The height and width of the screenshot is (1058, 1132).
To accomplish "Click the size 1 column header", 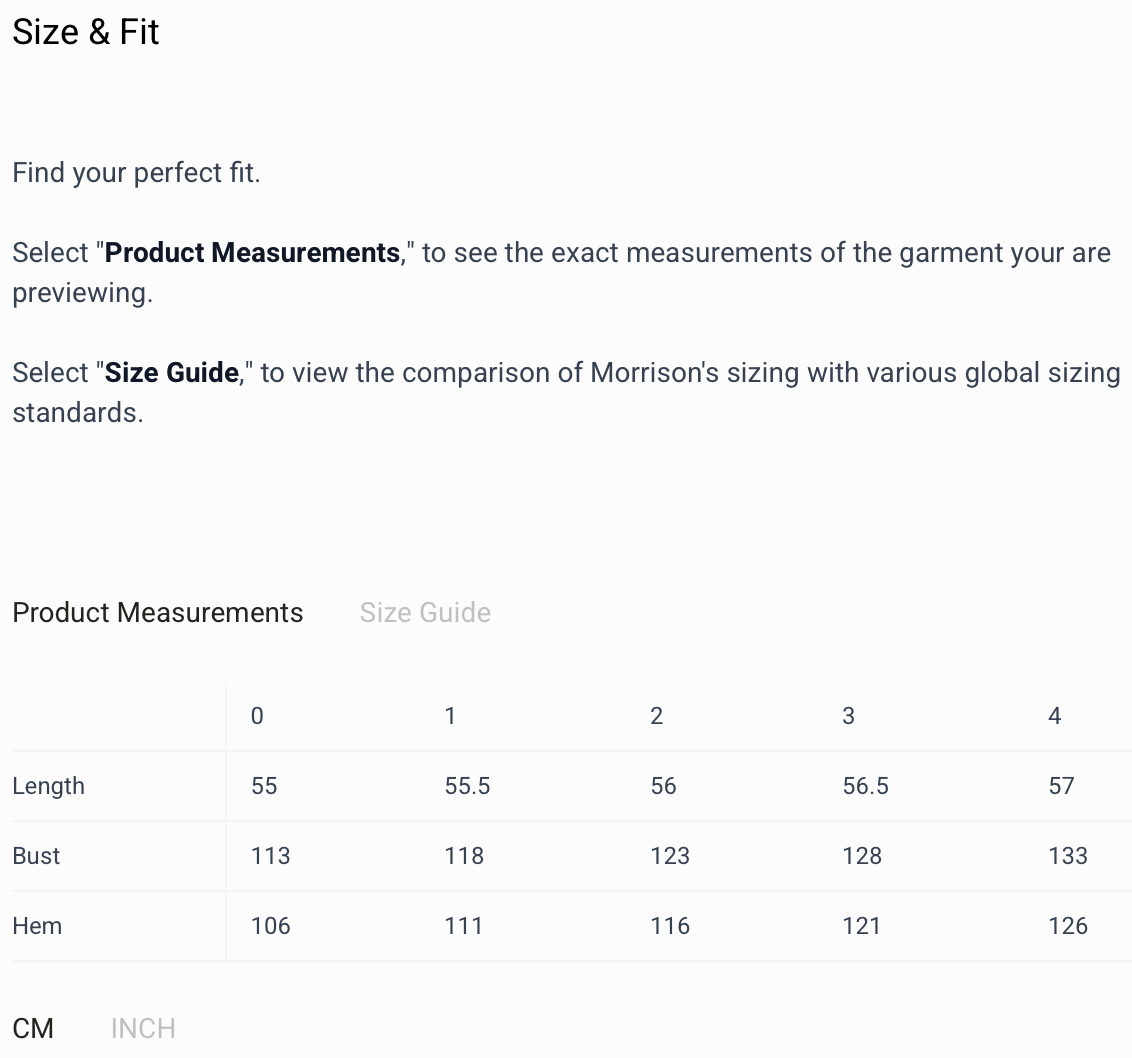I will click(450, 716).
